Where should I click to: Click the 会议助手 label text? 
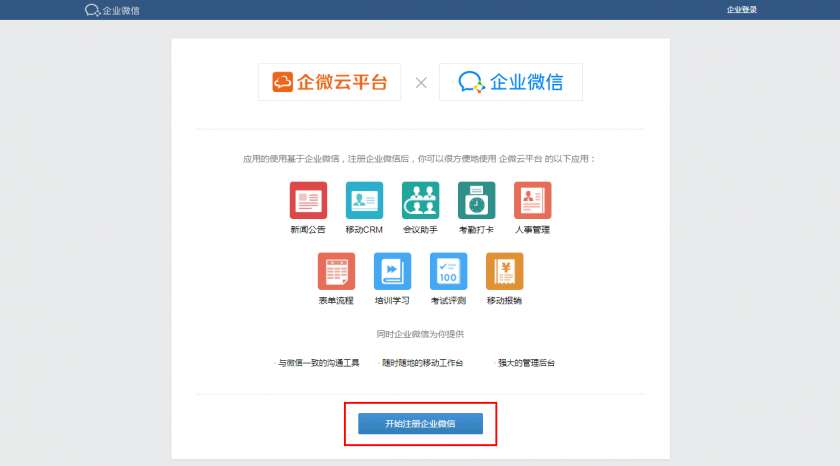coord(421,230)
